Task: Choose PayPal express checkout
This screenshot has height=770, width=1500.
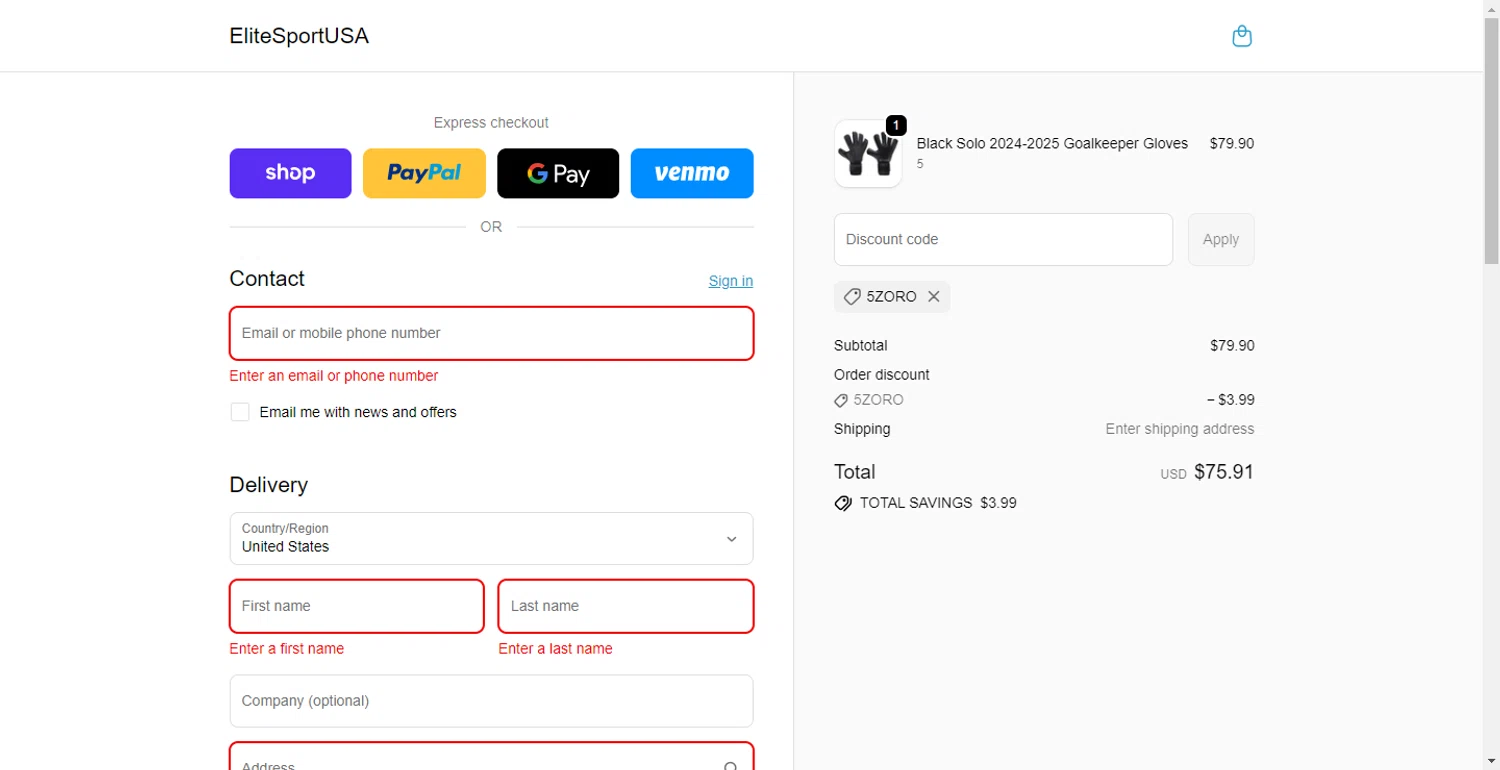Action: coord(424,173)
